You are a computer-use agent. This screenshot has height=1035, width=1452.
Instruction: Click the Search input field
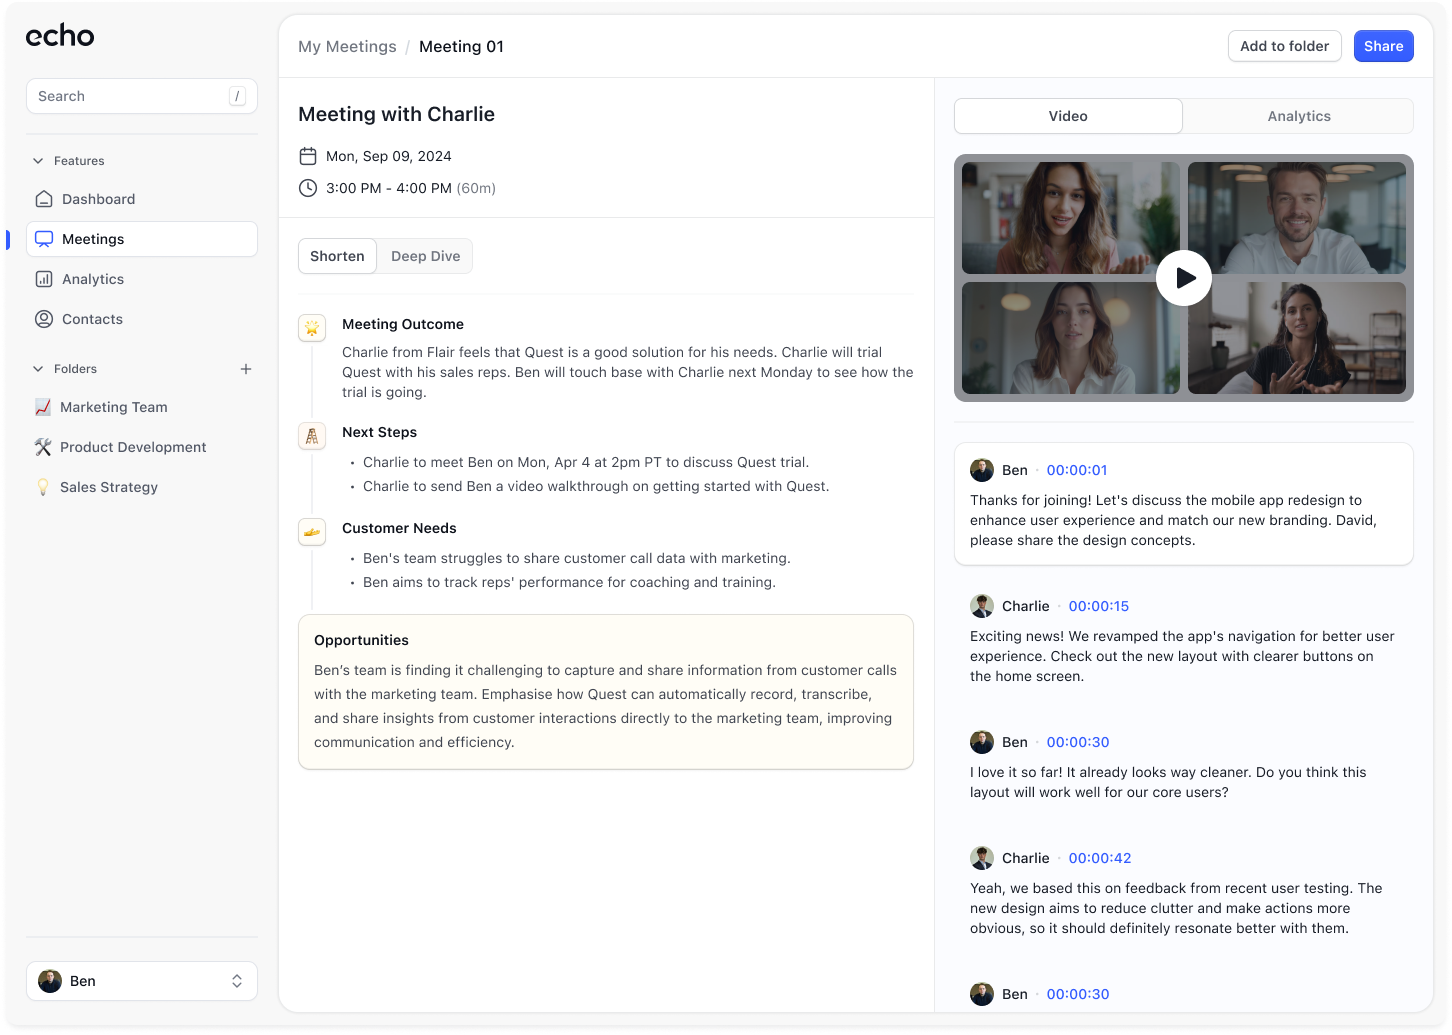coord(142,96)
